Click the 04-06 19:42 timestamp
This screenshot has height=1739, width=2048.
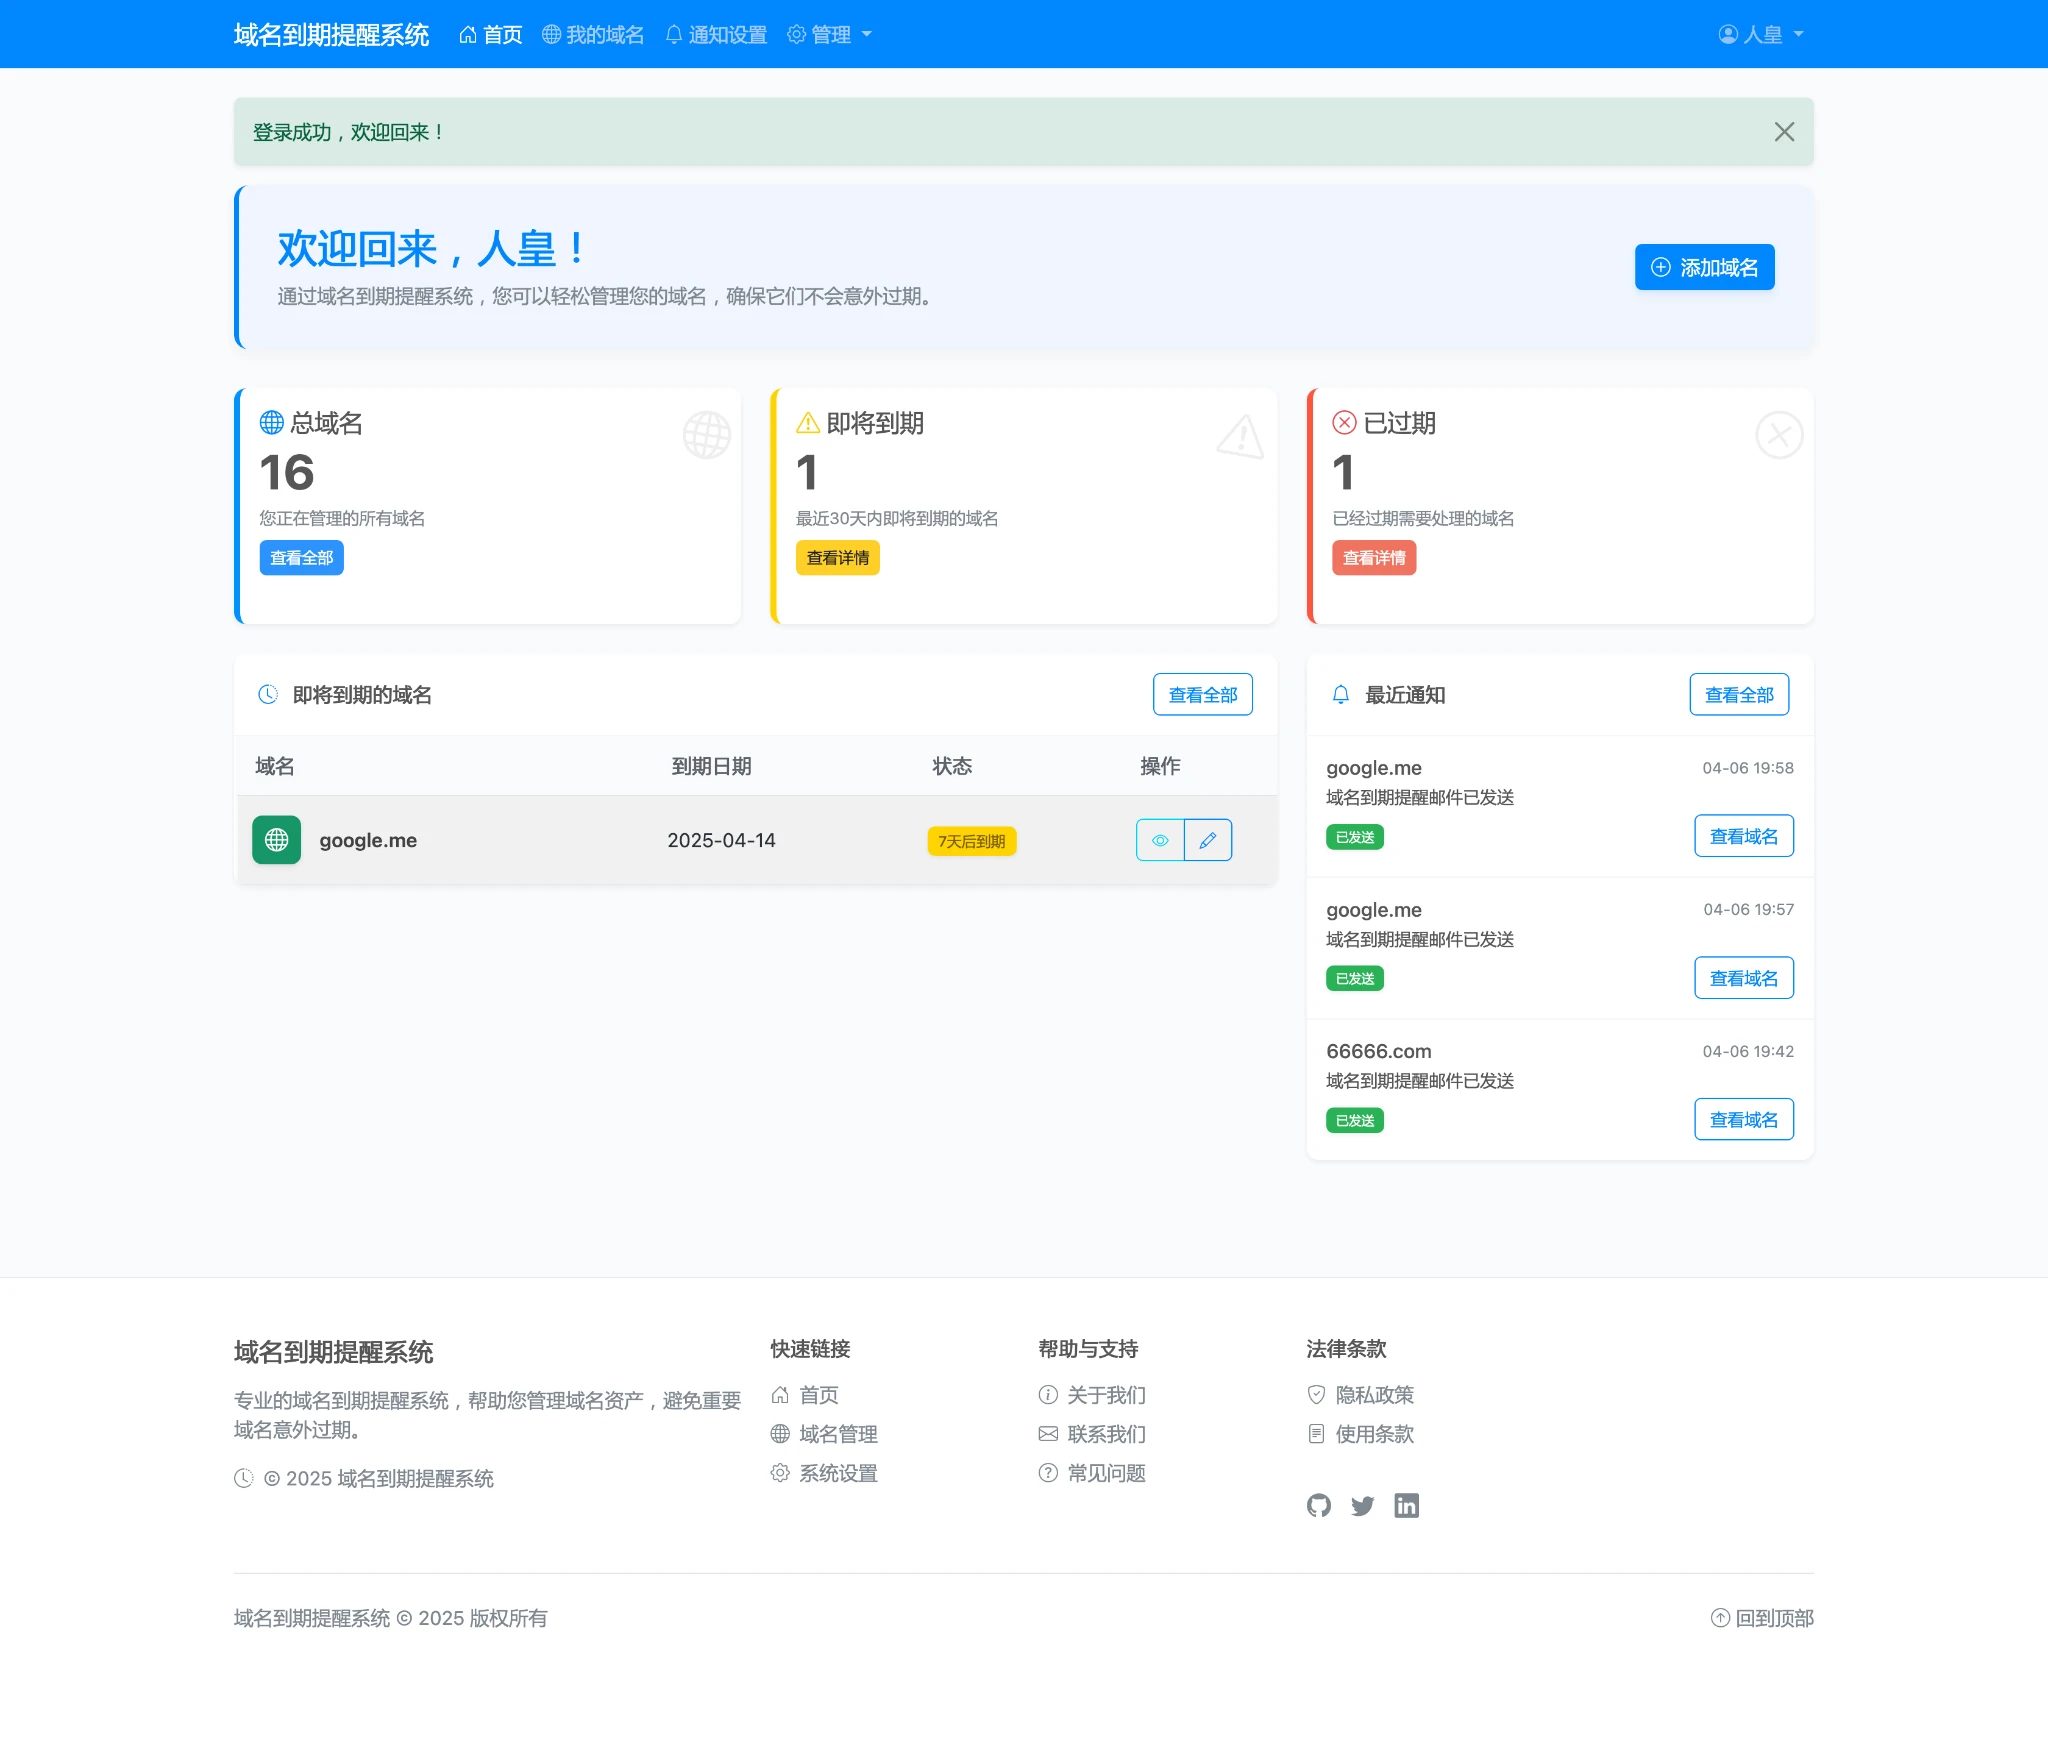pos(1748,1051)
